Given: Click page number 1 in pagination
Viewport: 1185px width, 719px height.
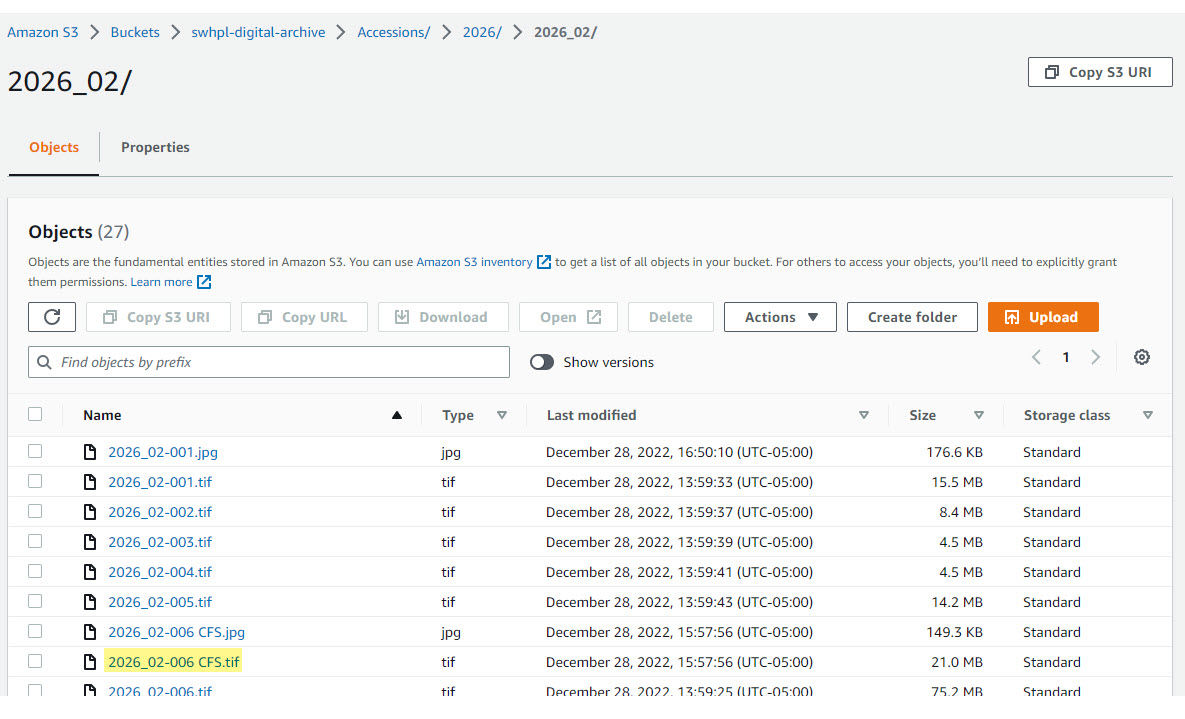Looking at the screenshot, I should (1066, 357).
